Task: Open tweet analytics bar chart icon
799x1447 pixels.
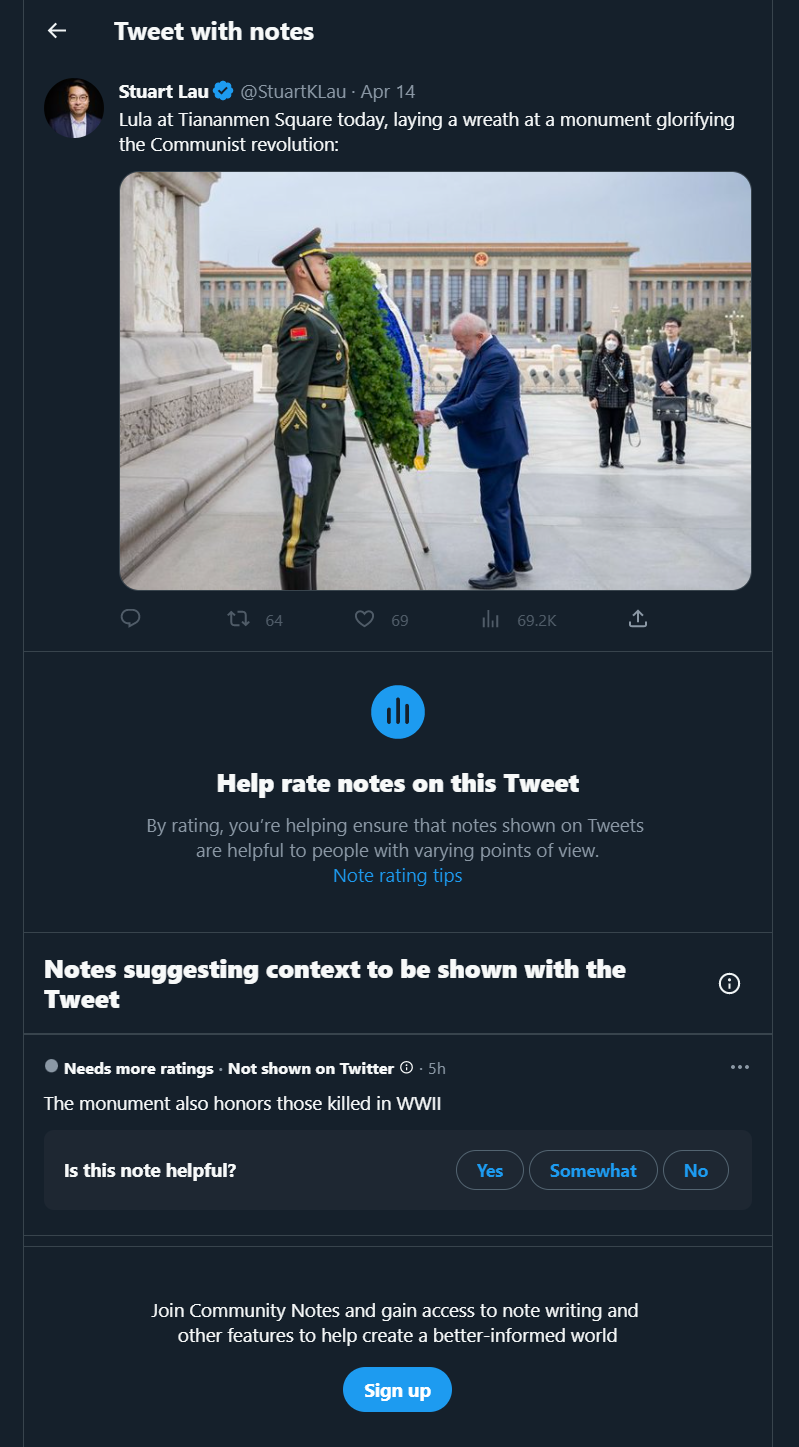Action: point(490,619)
